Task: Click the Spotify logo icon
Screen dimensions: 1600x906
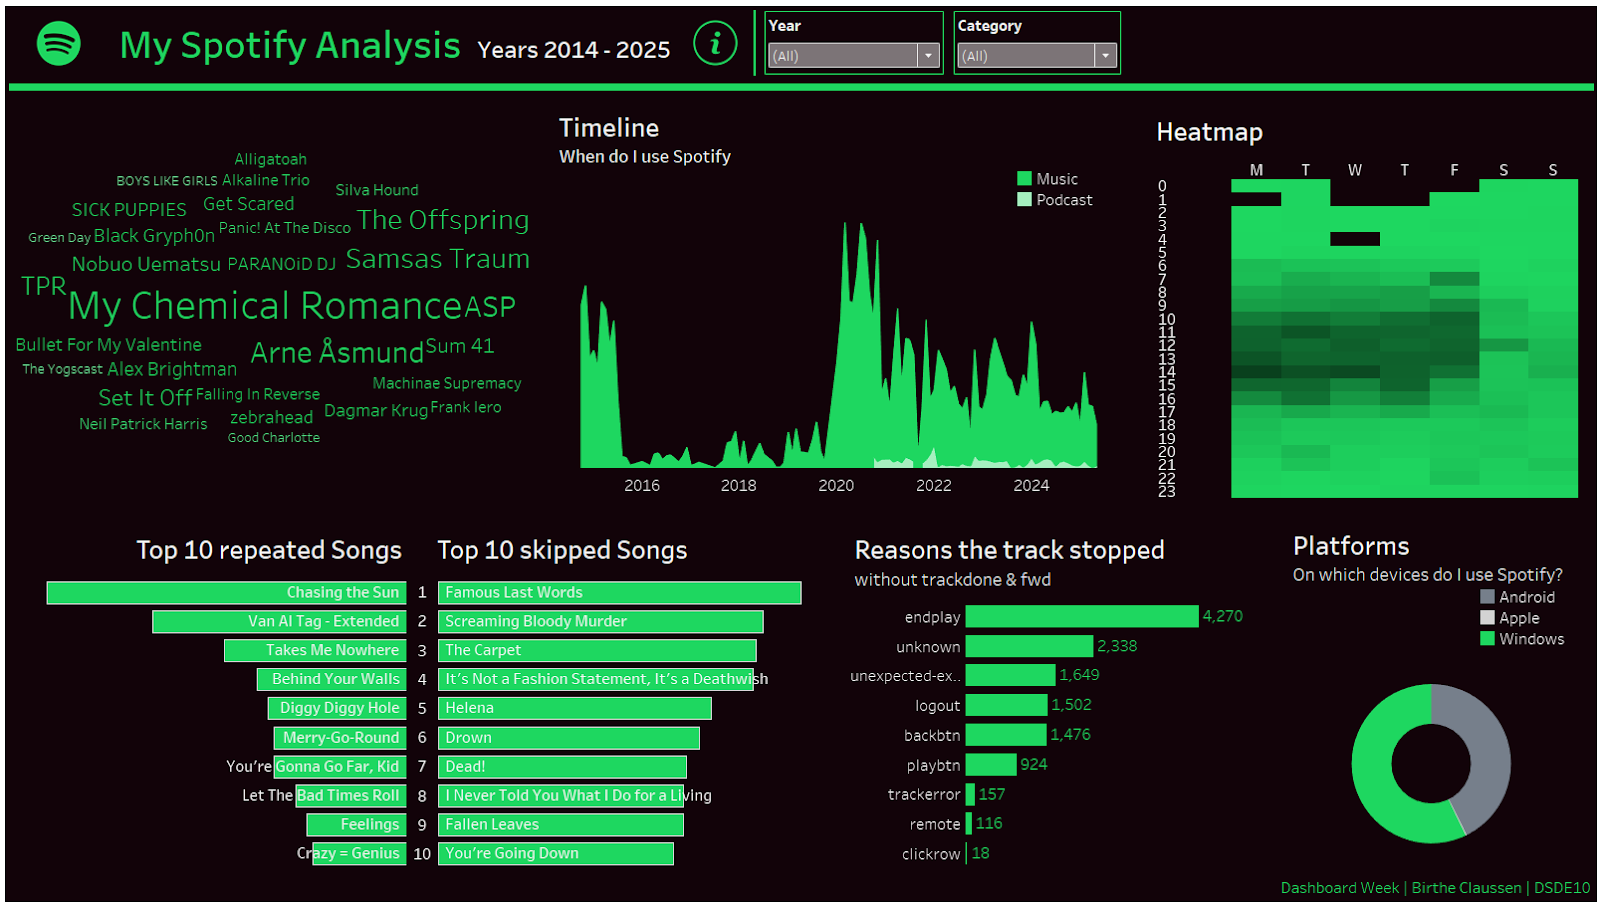Action: [58, 44]
